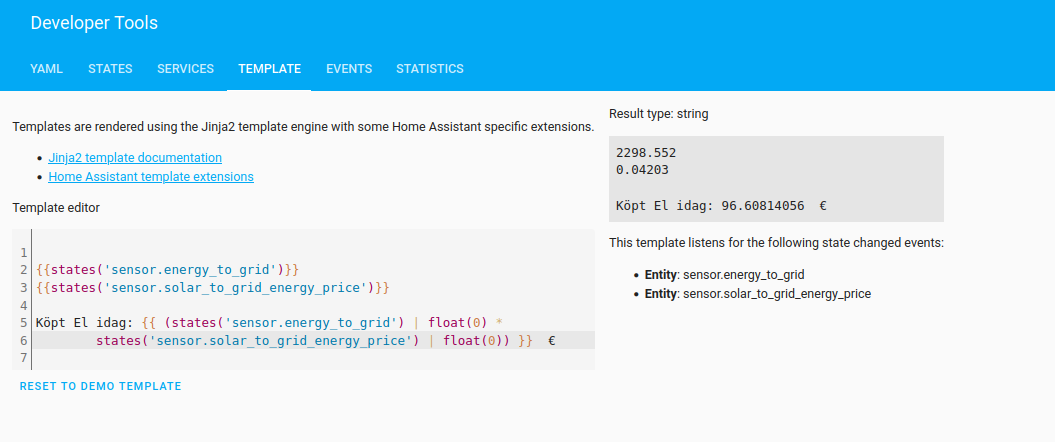Open Jinja2 template documentation link
This screenshot has width=1055, height=442.
point(135,158)
